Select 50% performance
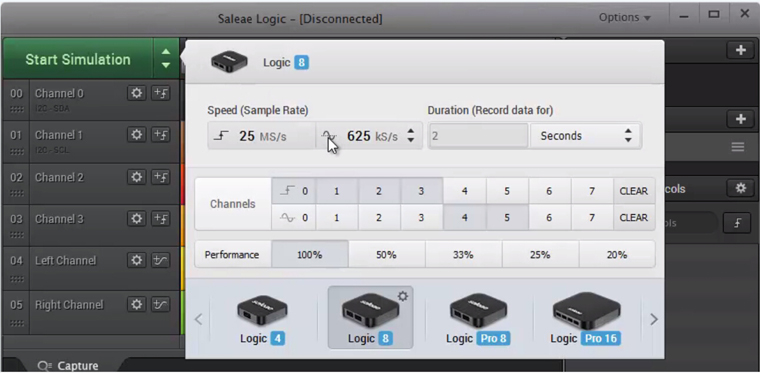The width and height of the screenshot is (760, 373). click(x=386, y=254)
